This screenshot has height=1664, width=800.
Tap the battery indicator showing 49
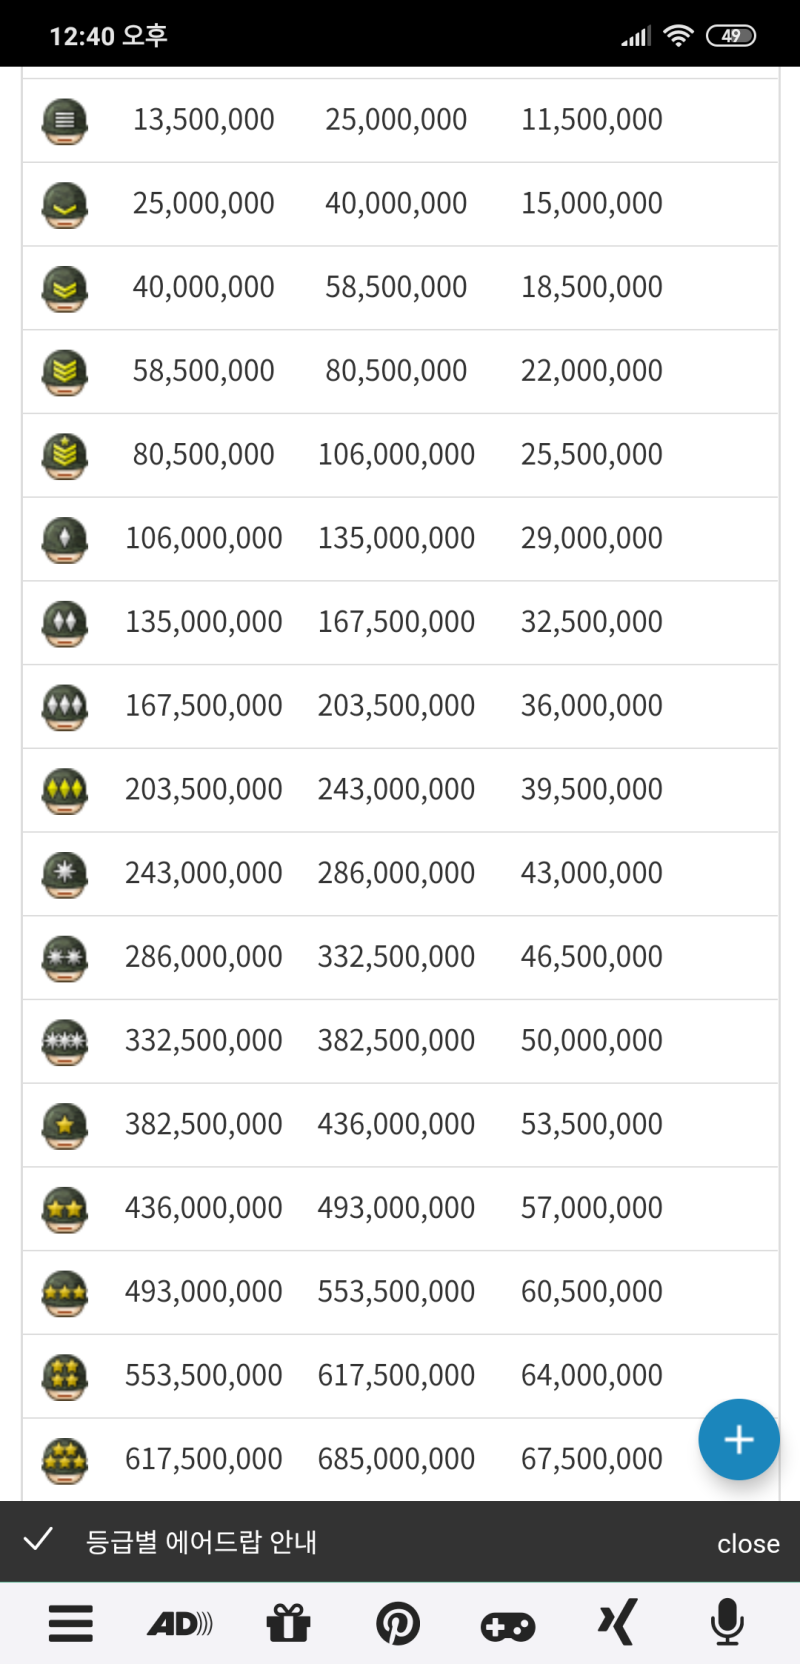(731, 36)
